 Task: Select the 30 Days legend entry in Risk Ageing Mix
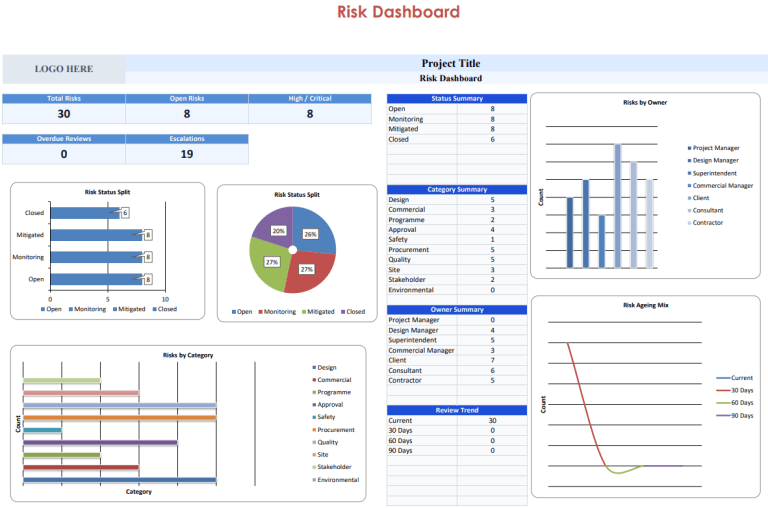click(x=735, y=390)
